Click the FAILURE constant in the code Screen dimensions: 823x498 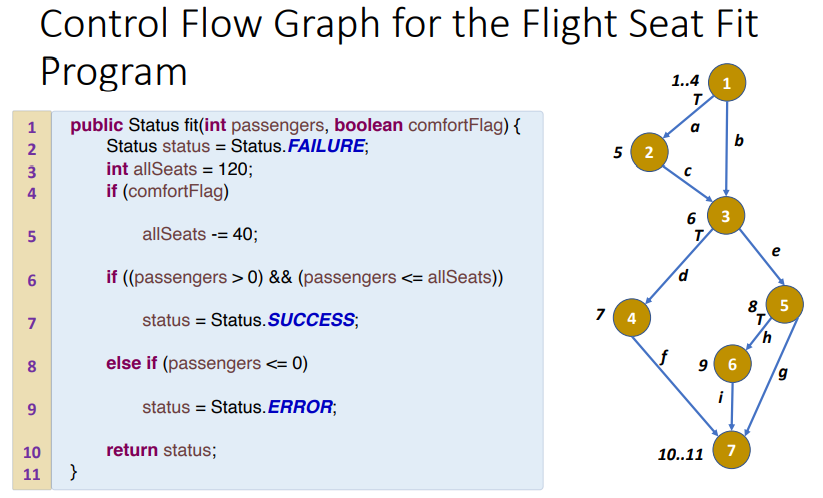326,146
